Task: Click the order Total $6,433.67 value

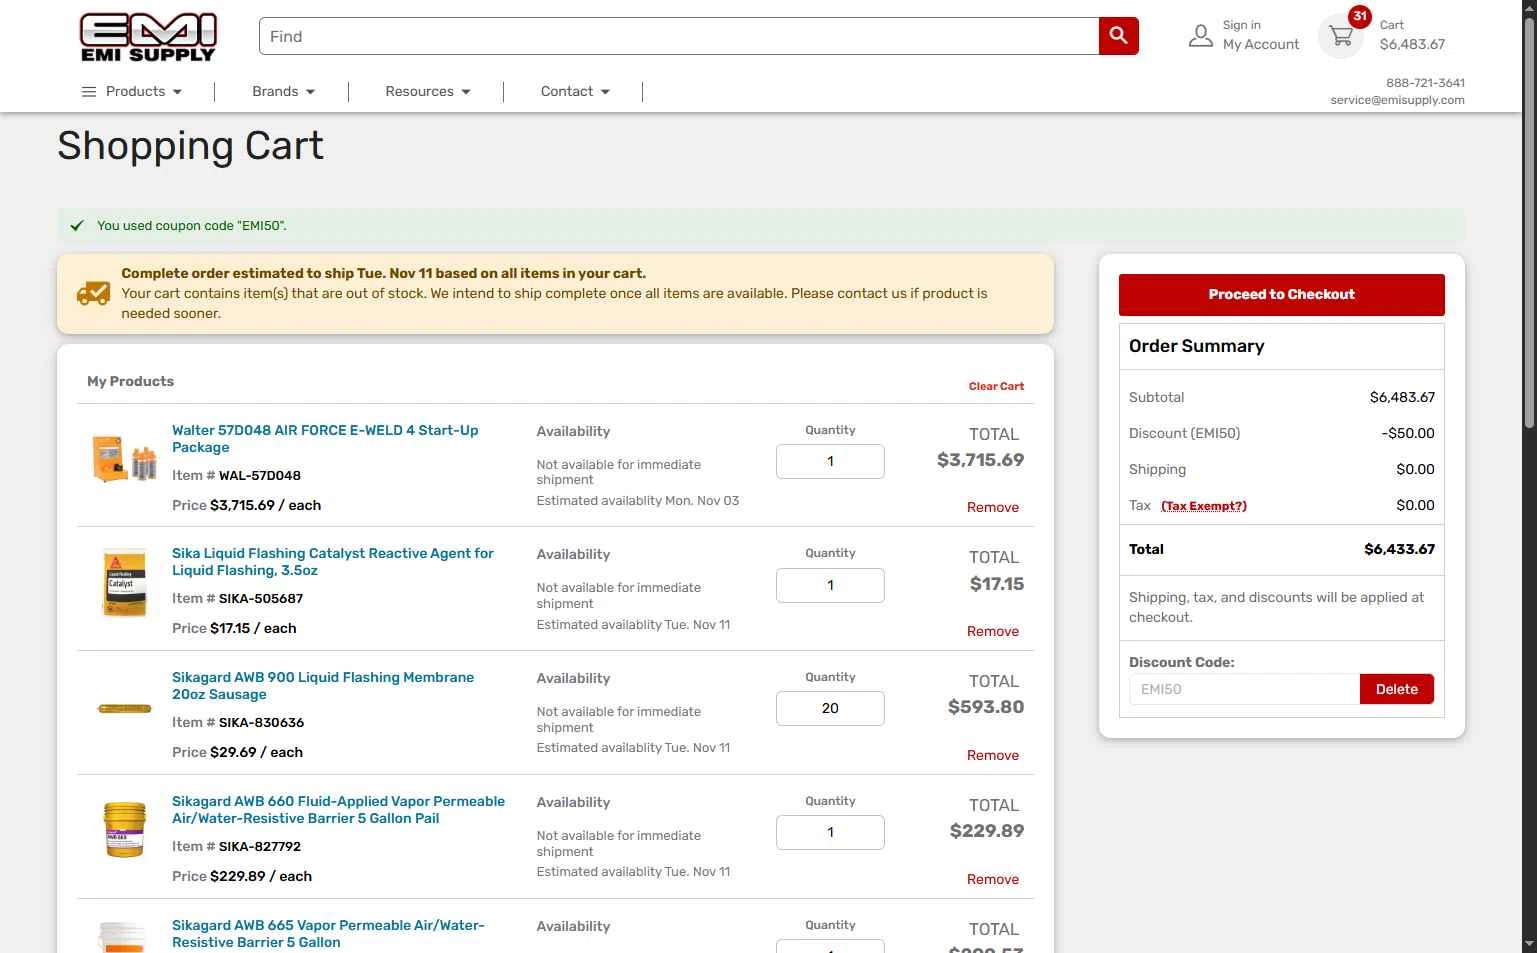Action: coord(1399,549)
